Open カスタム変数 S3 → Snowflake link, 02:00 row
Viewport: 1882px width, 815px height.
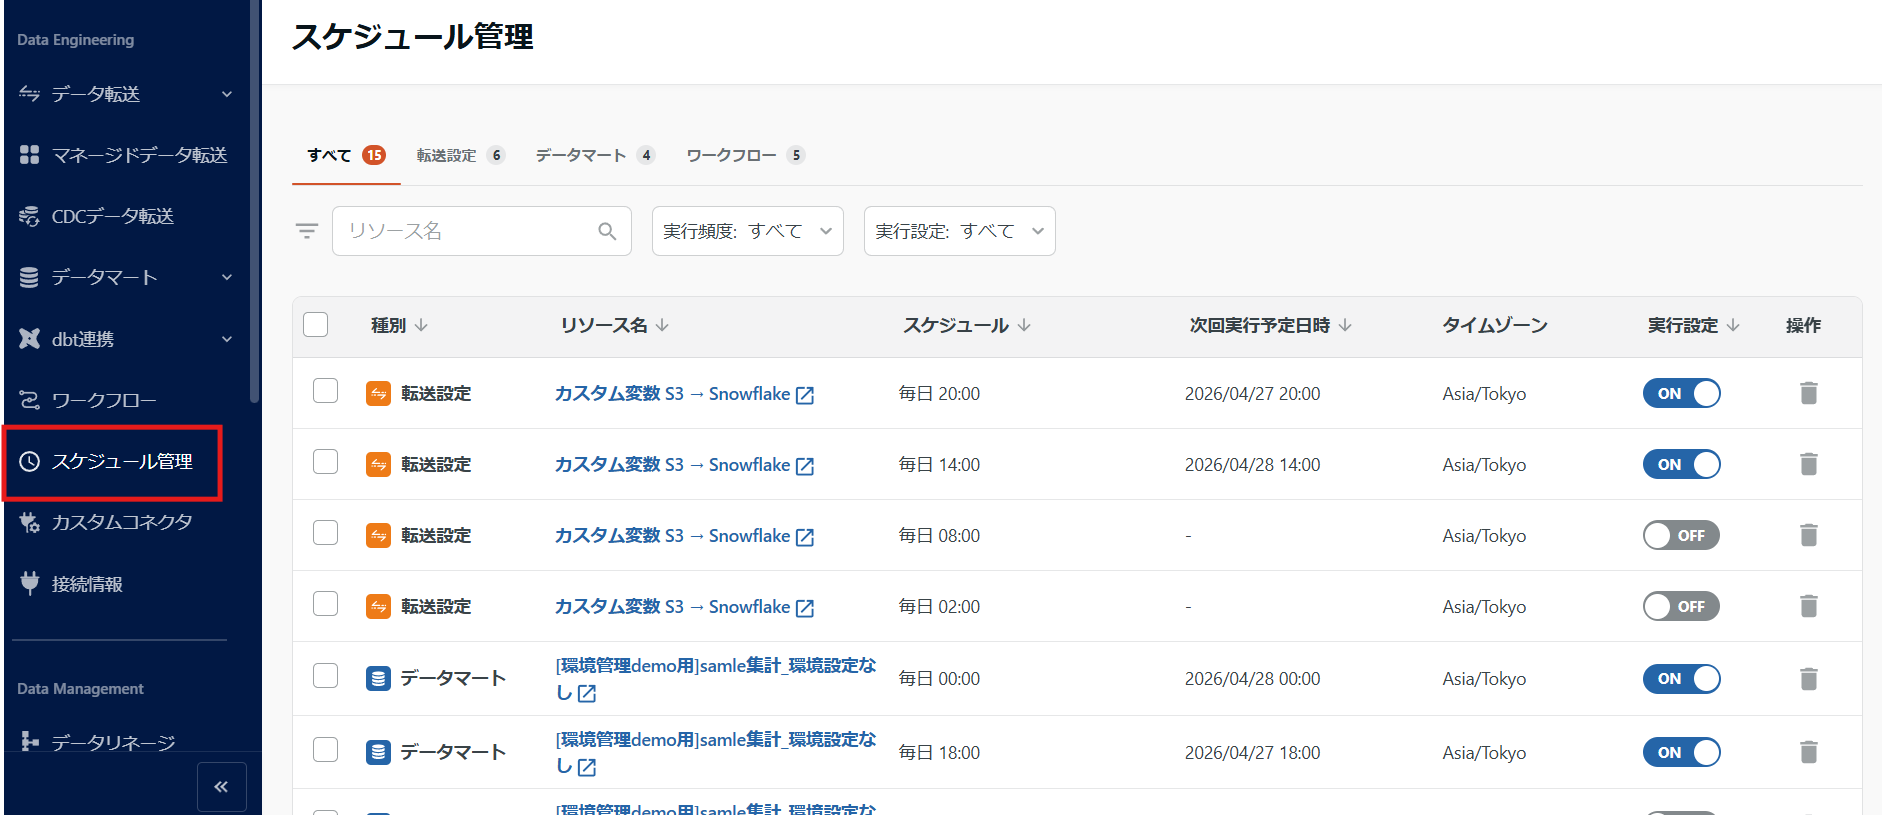click(x=673, y=606)
